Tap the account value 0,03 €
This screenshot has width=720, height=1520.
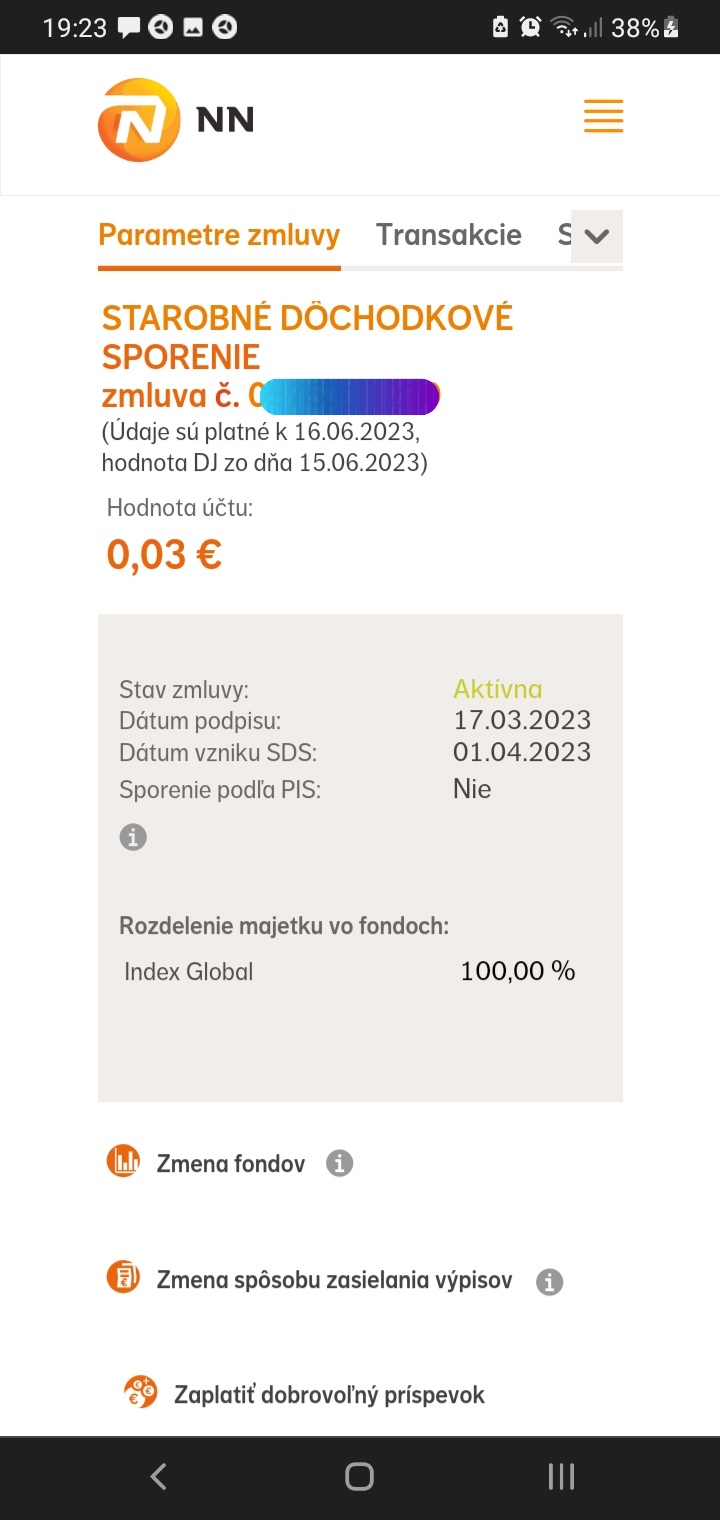point(165,554)
